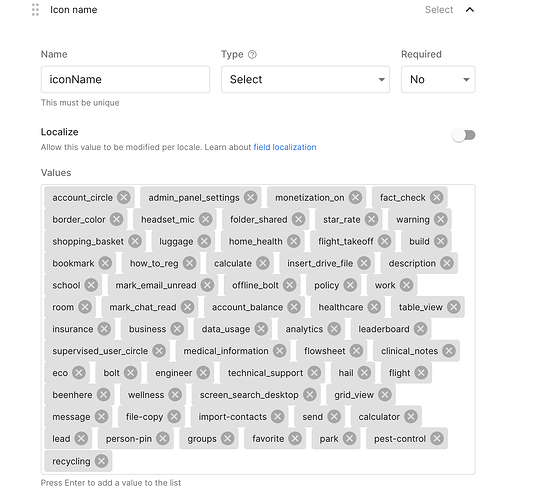Open the Type dropdown showing Select
Viewport: 535px width, 500px height.
305,80
